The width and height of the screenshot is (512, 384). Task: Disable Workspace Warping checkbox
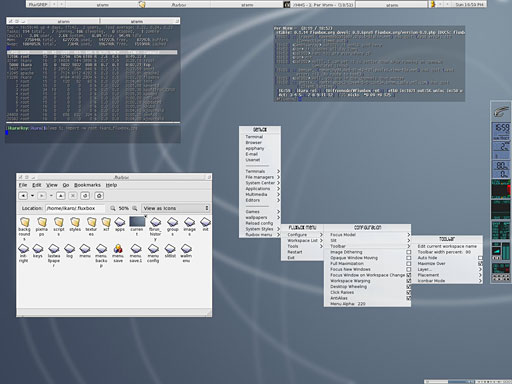[x=409, y=281]
